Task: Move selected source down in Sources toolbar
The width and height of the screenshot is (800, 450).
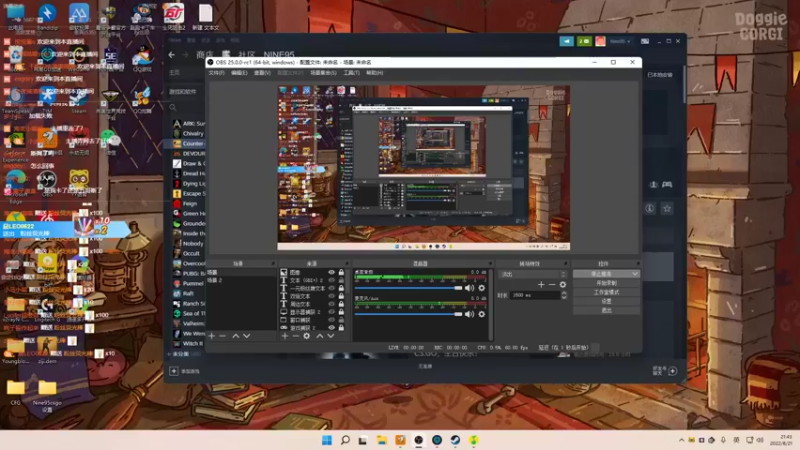Action: click(331, 336)
